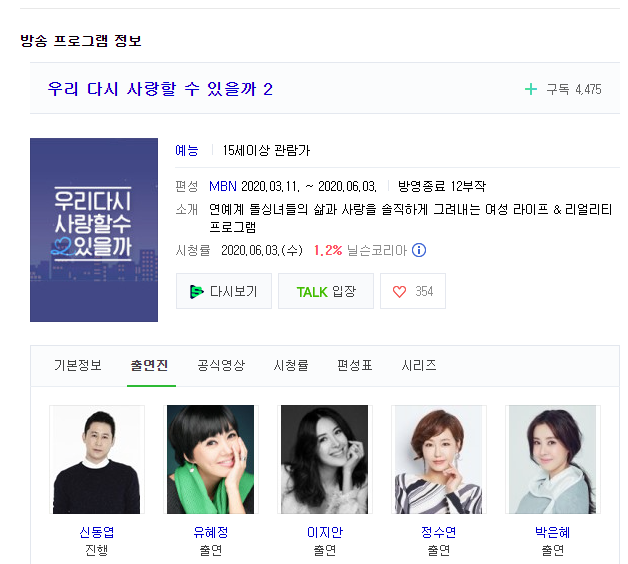Open 이지안 black-and-white profile photo
This screenshot has width=628, height=564.
(324, 459)
